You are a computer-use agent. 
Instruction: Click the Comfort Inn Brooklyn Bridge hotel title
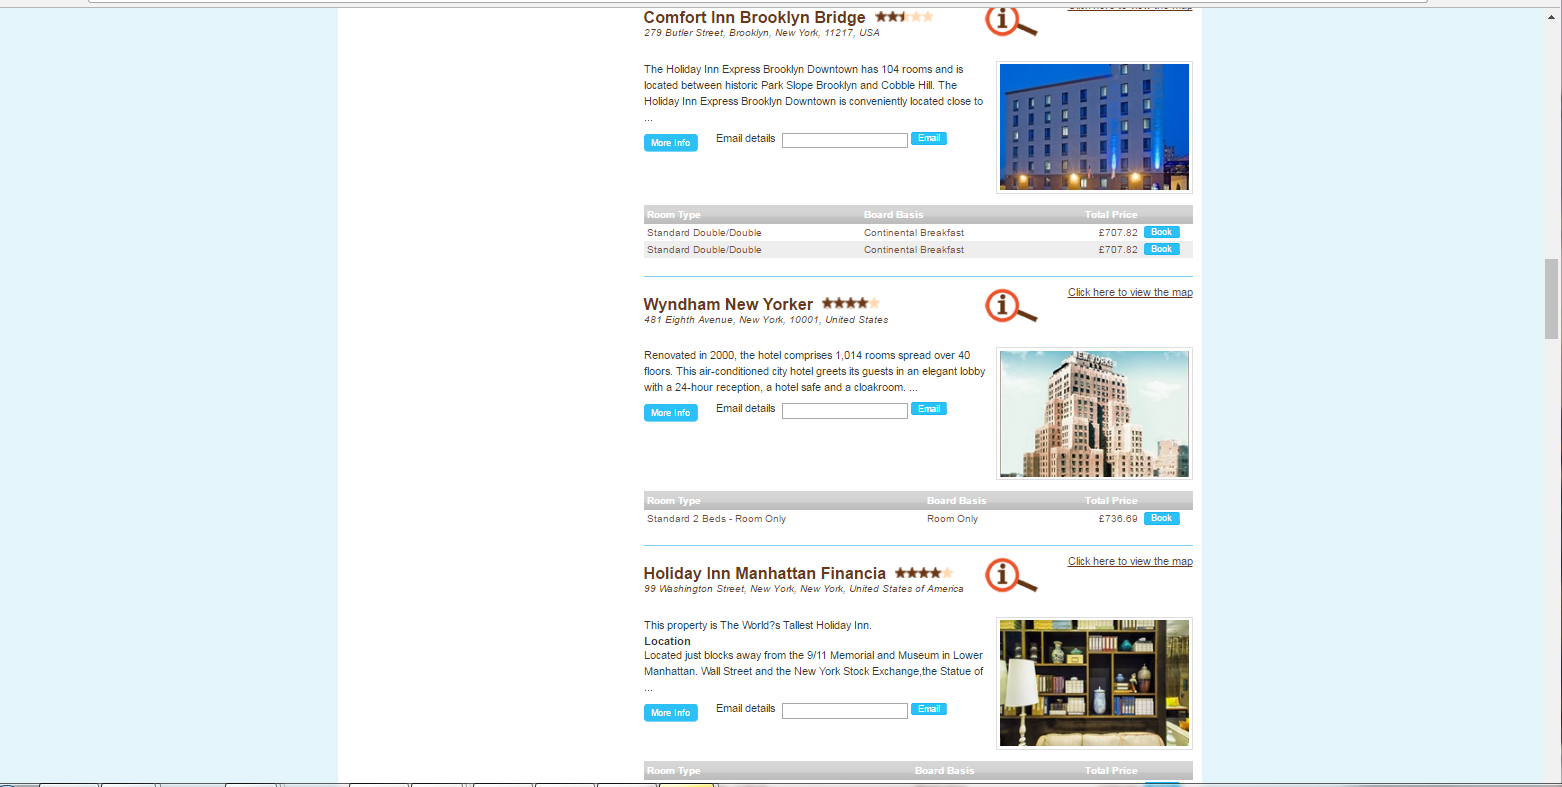coord(755,18)
